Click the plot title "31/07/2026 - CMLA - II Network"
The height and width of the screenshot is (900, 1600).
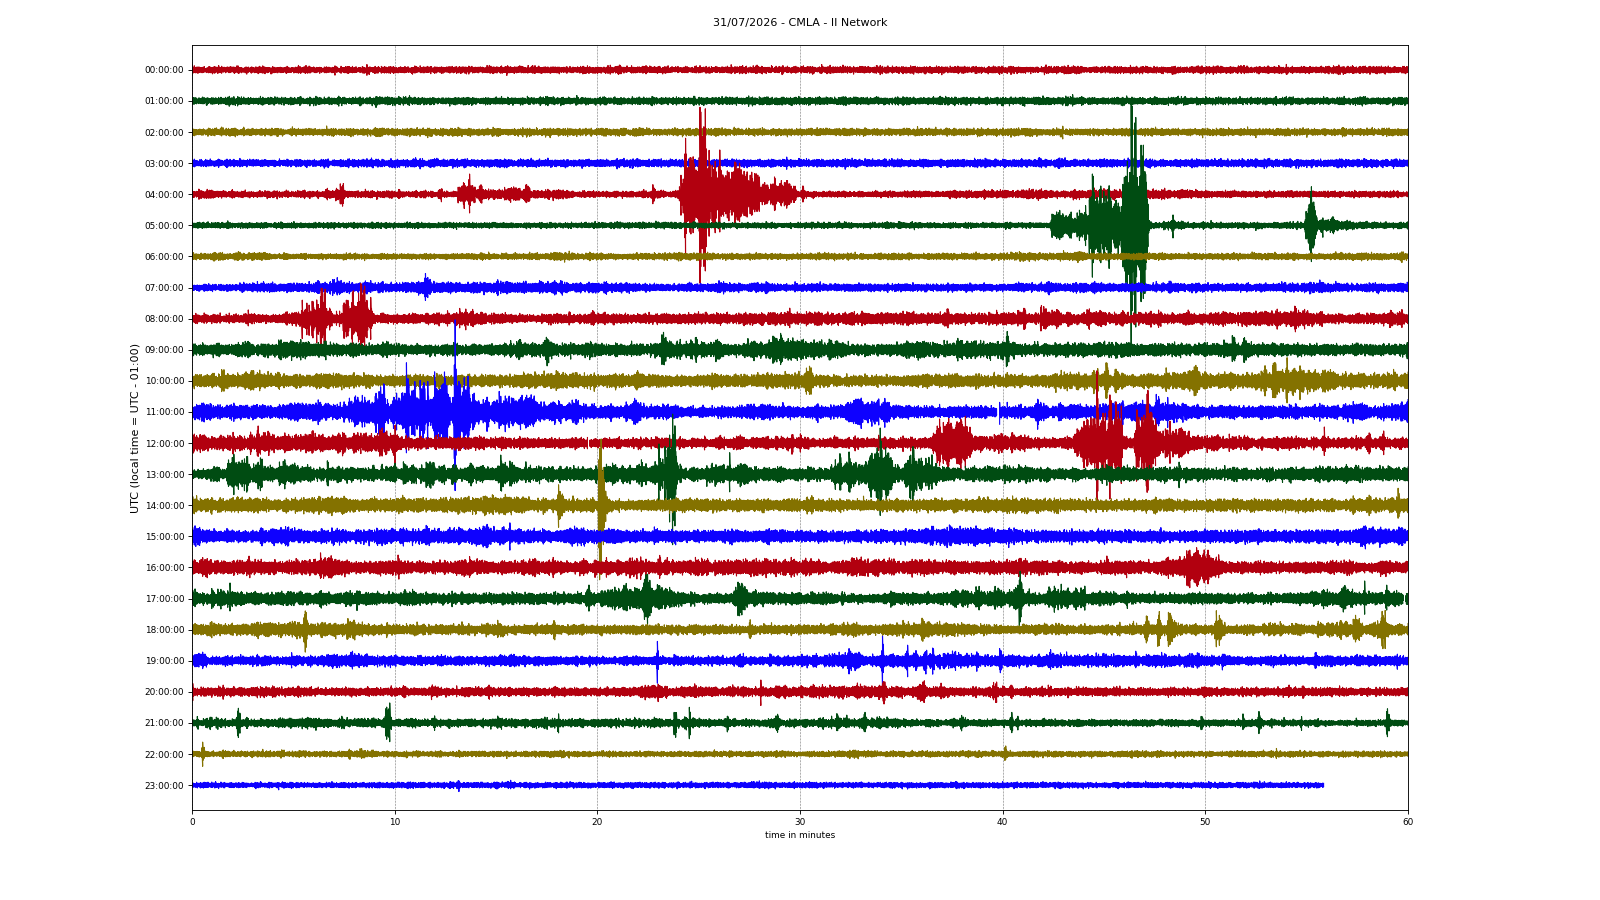pos(800,22)
